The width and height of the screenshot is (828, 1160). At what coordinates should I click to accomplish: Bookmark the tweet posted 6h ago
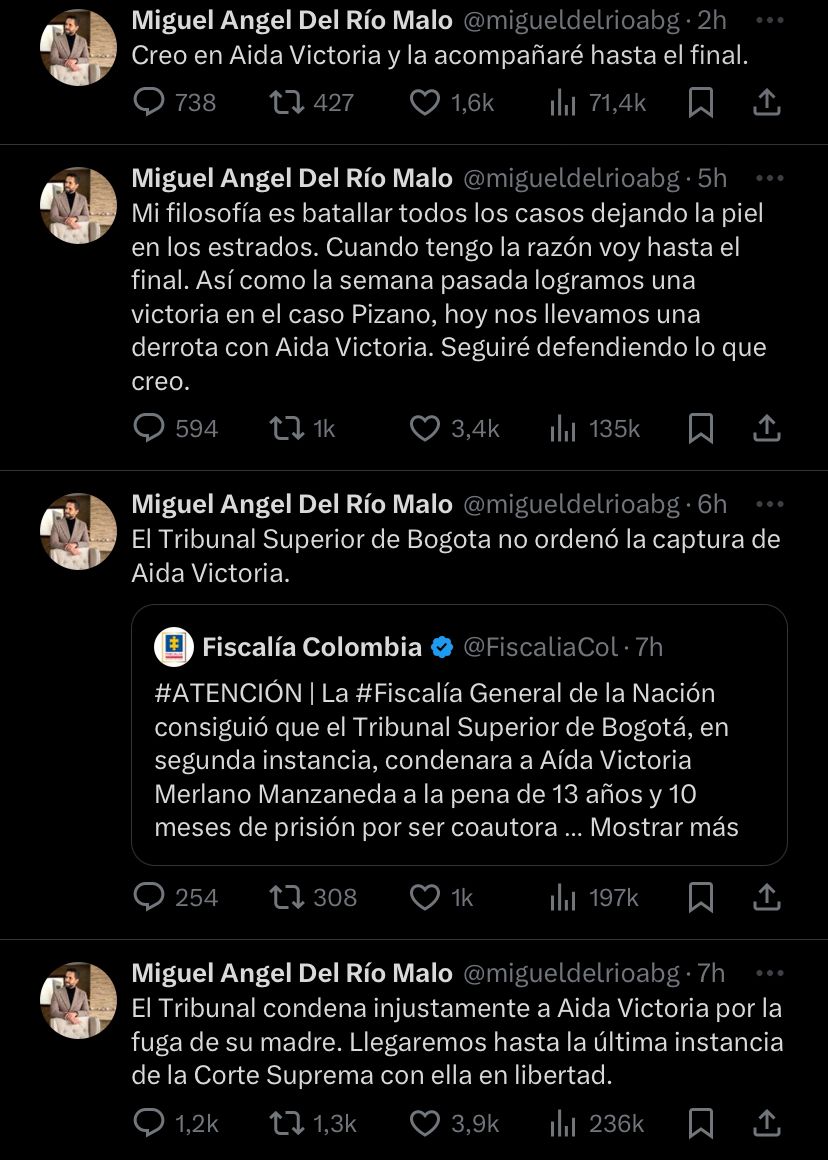(x=701, y=897)
